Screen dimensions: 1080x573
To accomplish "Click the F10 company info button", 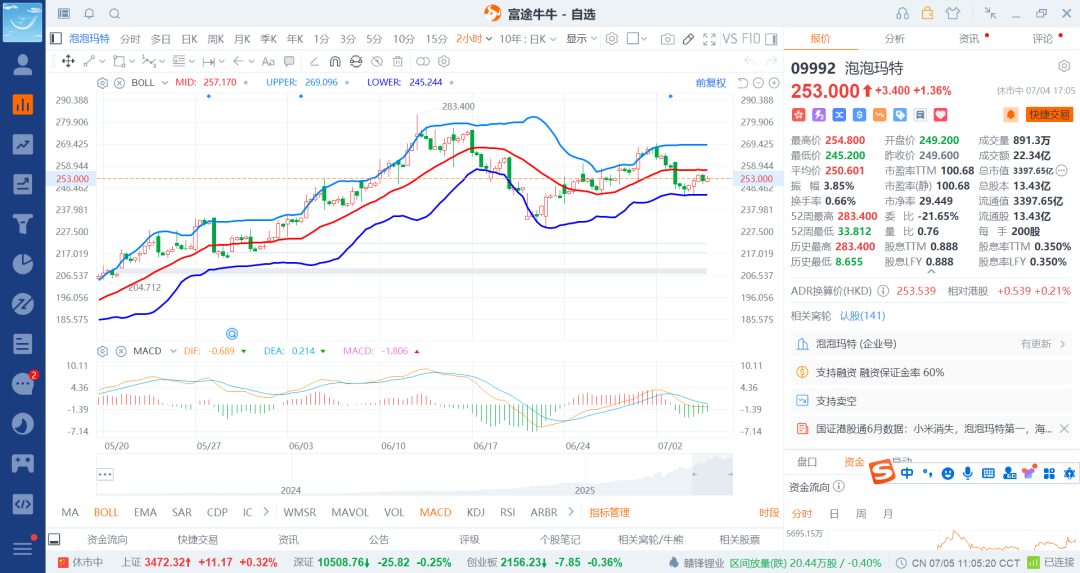I will click(x=751, y=39).
